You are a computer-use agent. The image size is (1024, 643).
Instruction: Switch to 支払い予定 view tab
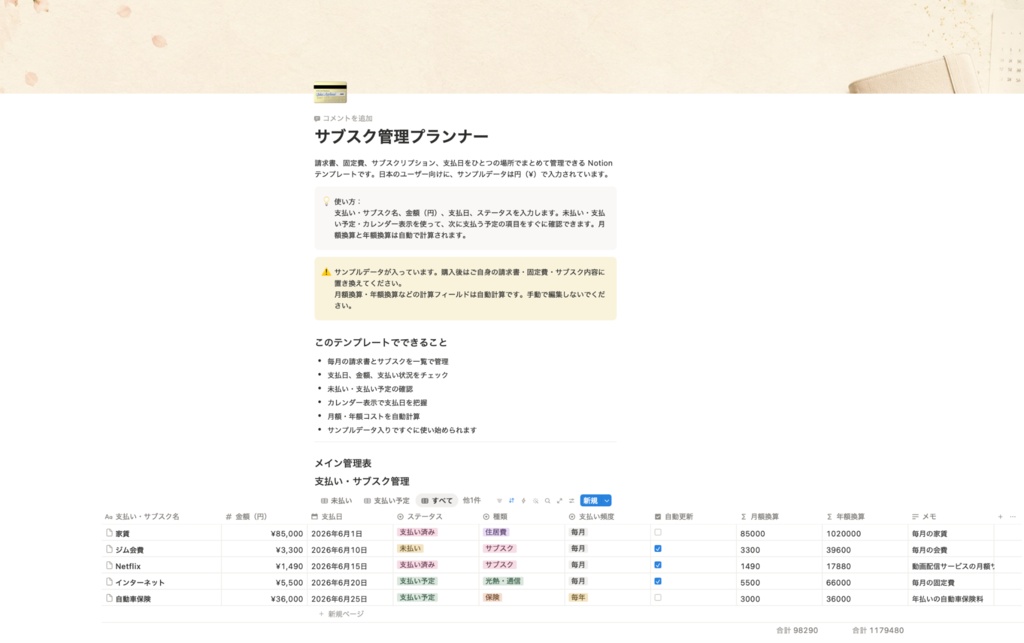coord(387,501)
